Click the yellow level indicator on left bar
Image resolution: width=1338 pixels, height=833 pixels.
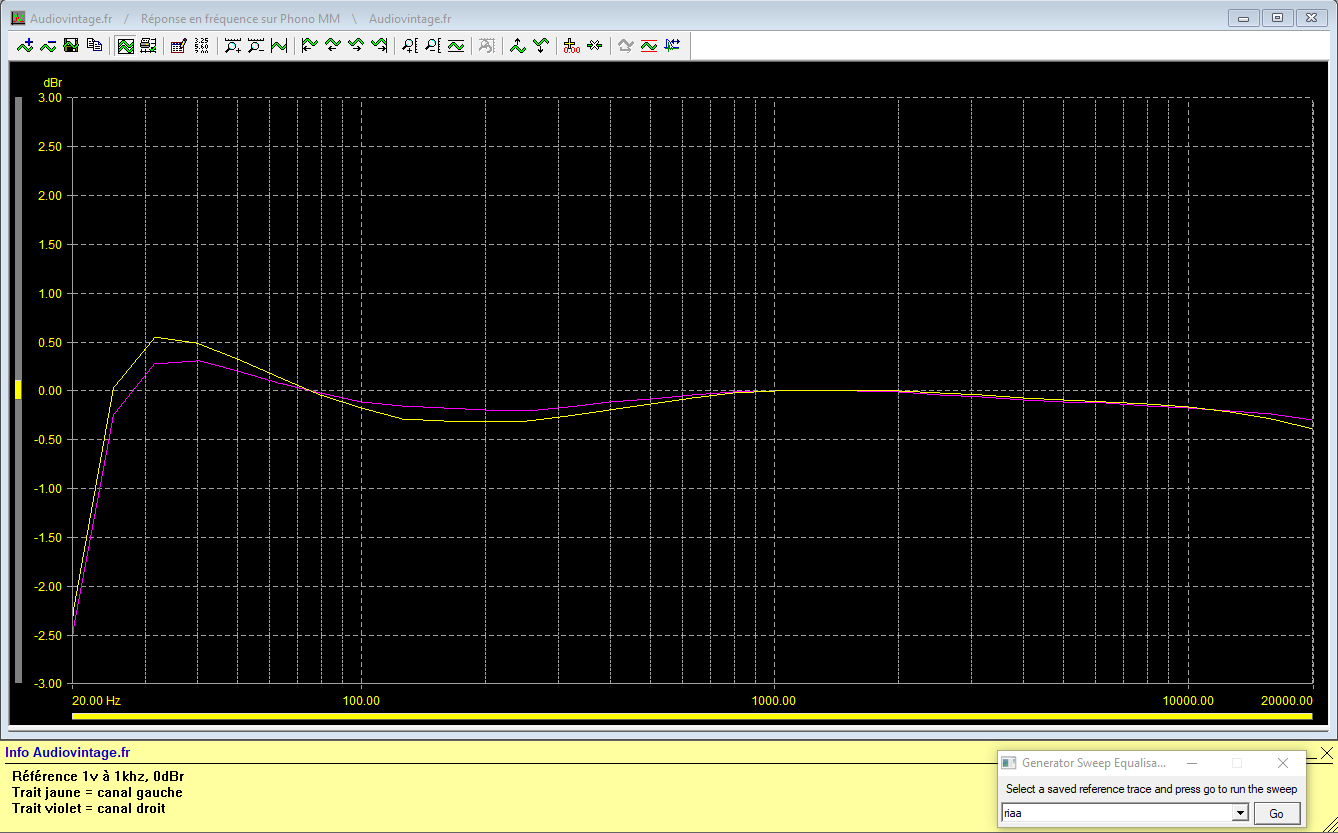pos(18,390)
